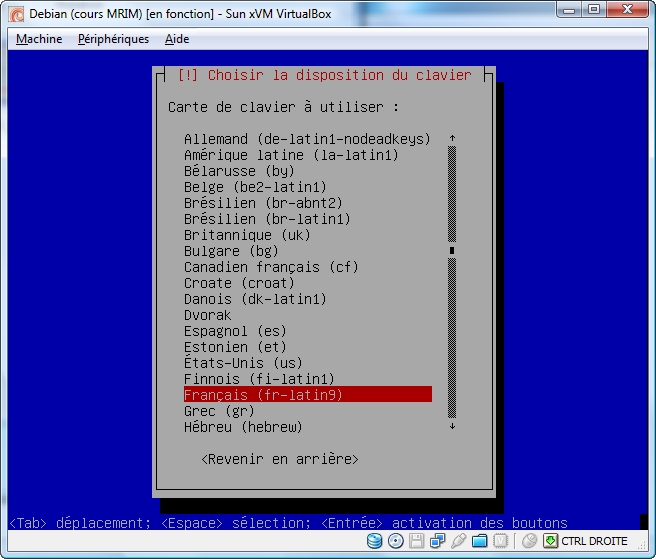Select Finnois (fi-latin1) keyboard layout
Viewport: 656px width, 559px height.
(x=308, y=379)
